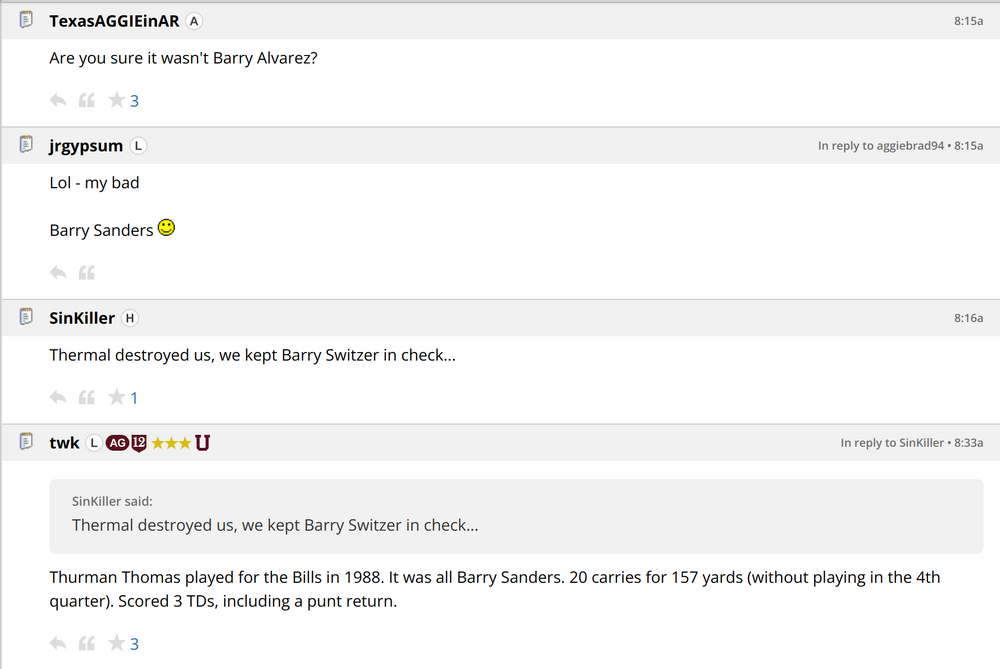Click the post icon beside TexasAGGIEinAR
This screenshot has height=669, width=1000.
click(x=27, y=20)
